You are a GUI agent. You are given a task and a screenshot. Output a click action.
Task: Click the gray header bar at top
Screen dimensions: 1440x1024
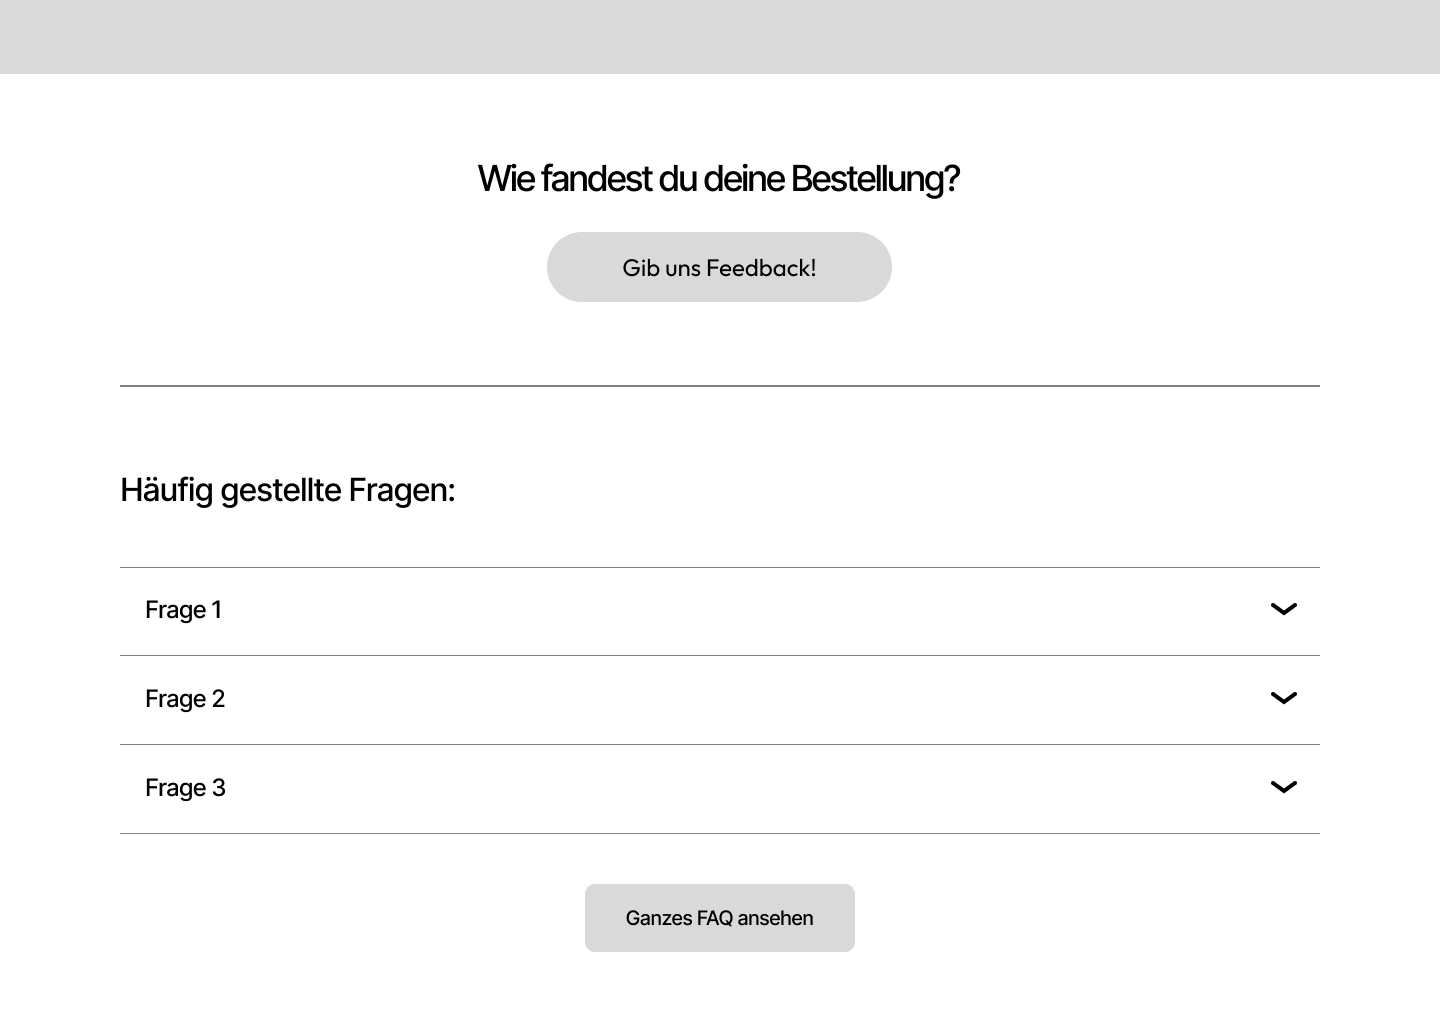coord(720,36)
